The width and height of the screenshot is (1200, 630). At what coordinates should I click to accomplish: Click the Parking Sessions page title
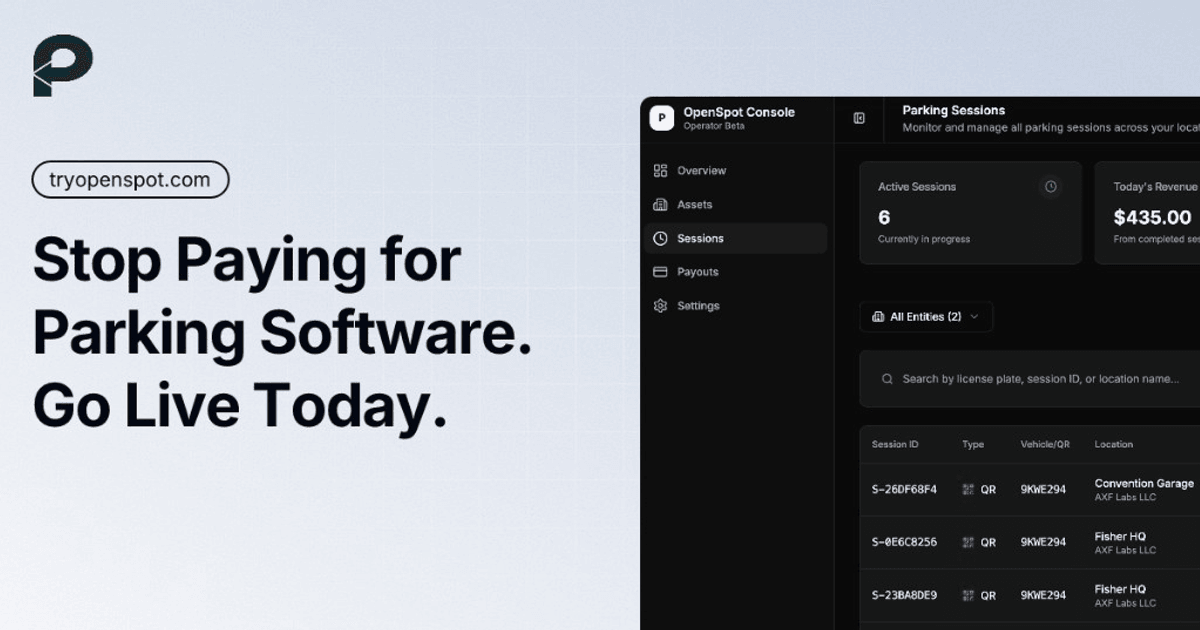(954, 110)
